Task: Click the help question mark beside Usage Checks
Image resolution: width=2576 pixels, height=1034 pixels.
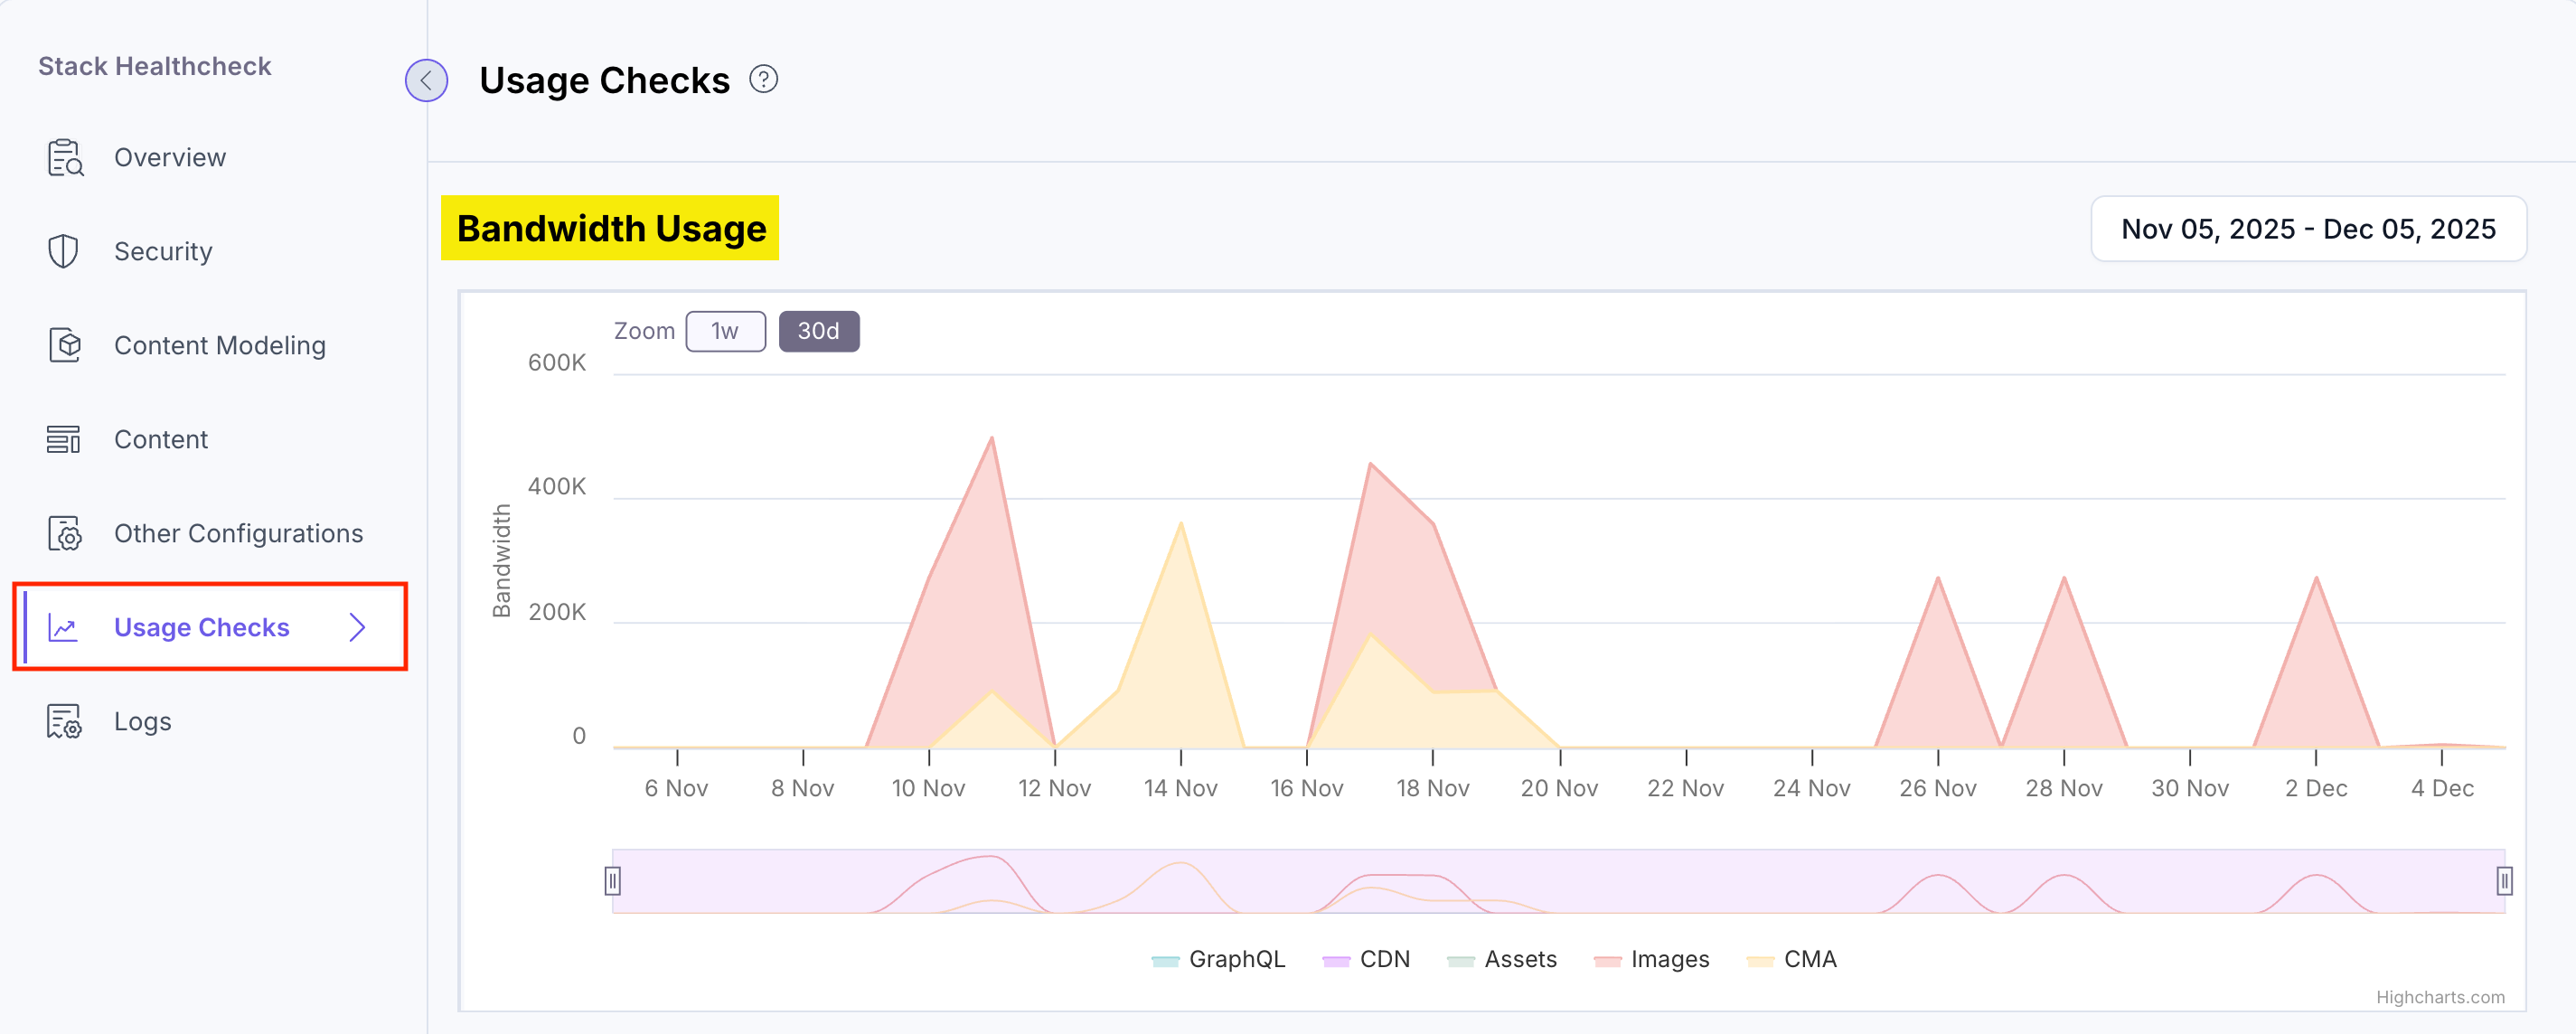Action: click(764, 79)
